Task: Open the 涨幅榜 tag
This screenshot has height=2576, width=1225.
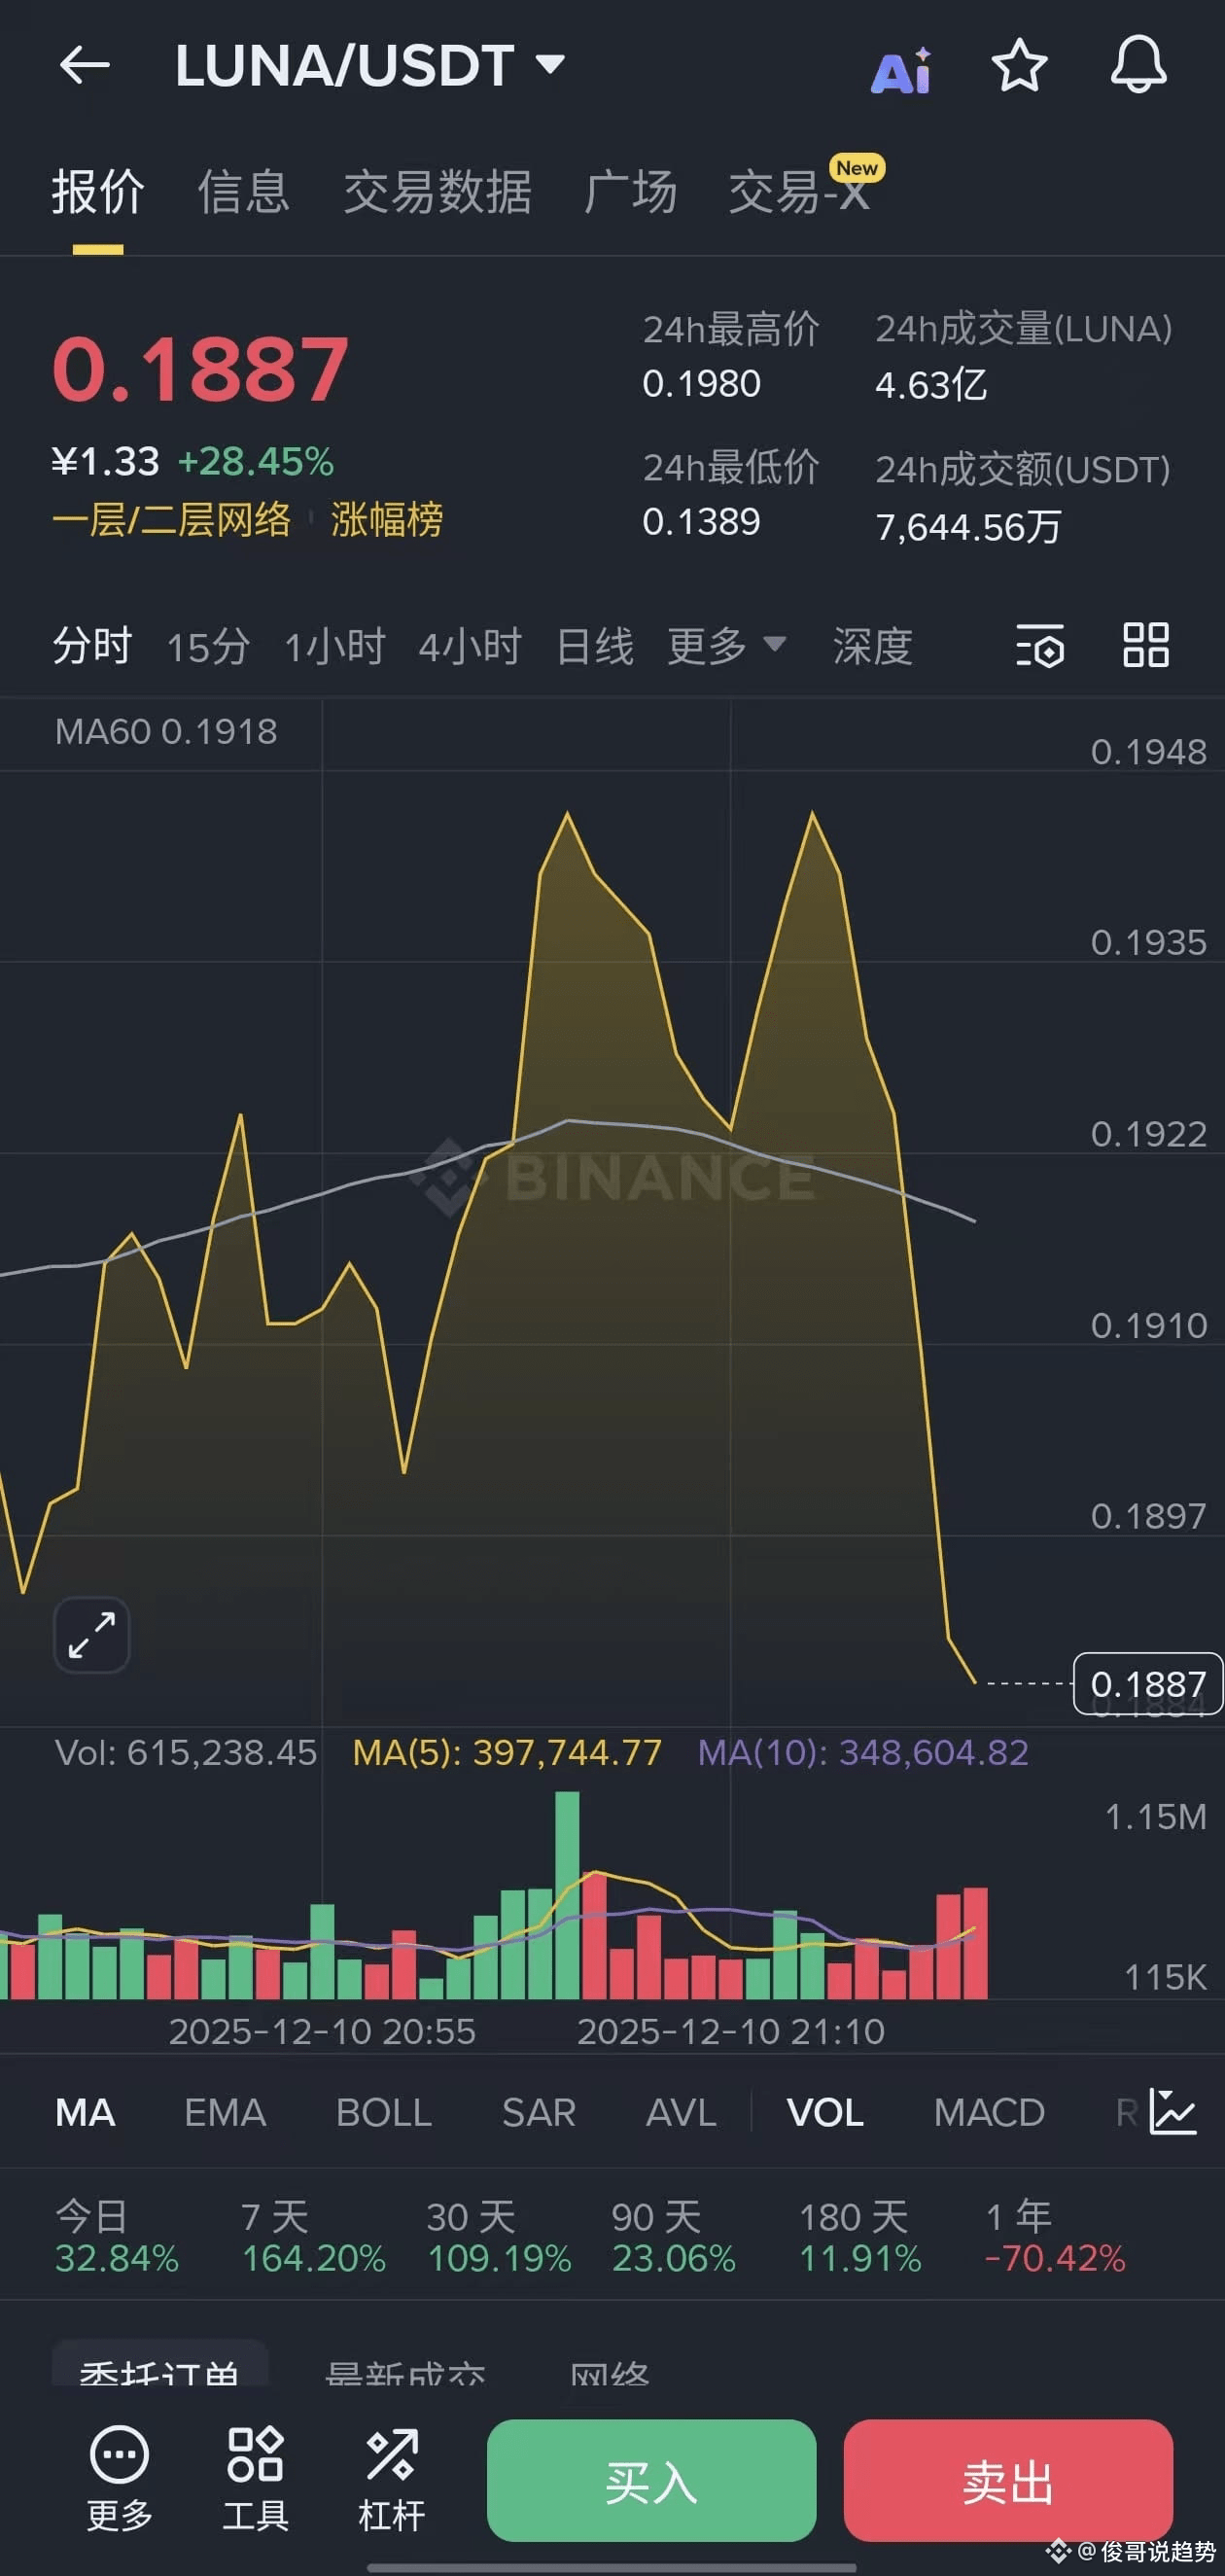Action: click(387, 520)
